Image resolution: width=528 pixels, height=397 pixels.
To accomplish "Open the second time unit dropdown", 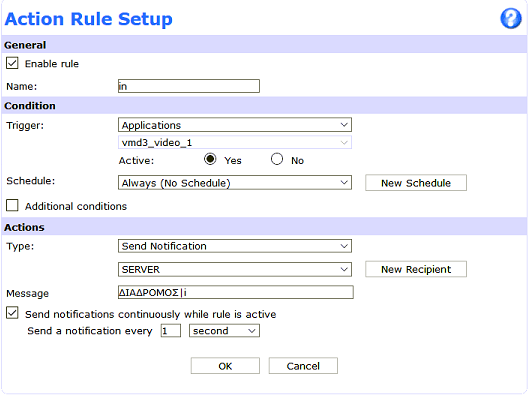I will pos(224,331).
